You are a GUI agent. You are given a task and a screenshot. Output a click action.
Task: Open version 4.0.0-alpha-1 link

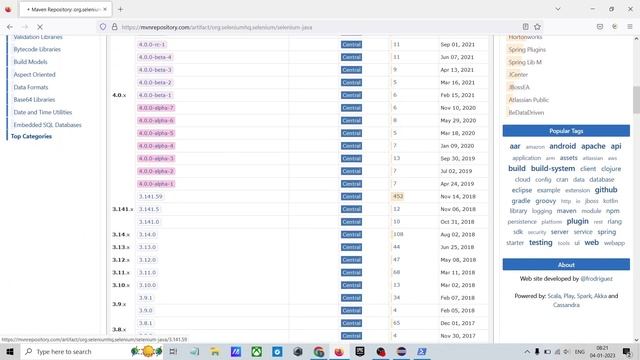pyautogui.click(x=156, y=184)
